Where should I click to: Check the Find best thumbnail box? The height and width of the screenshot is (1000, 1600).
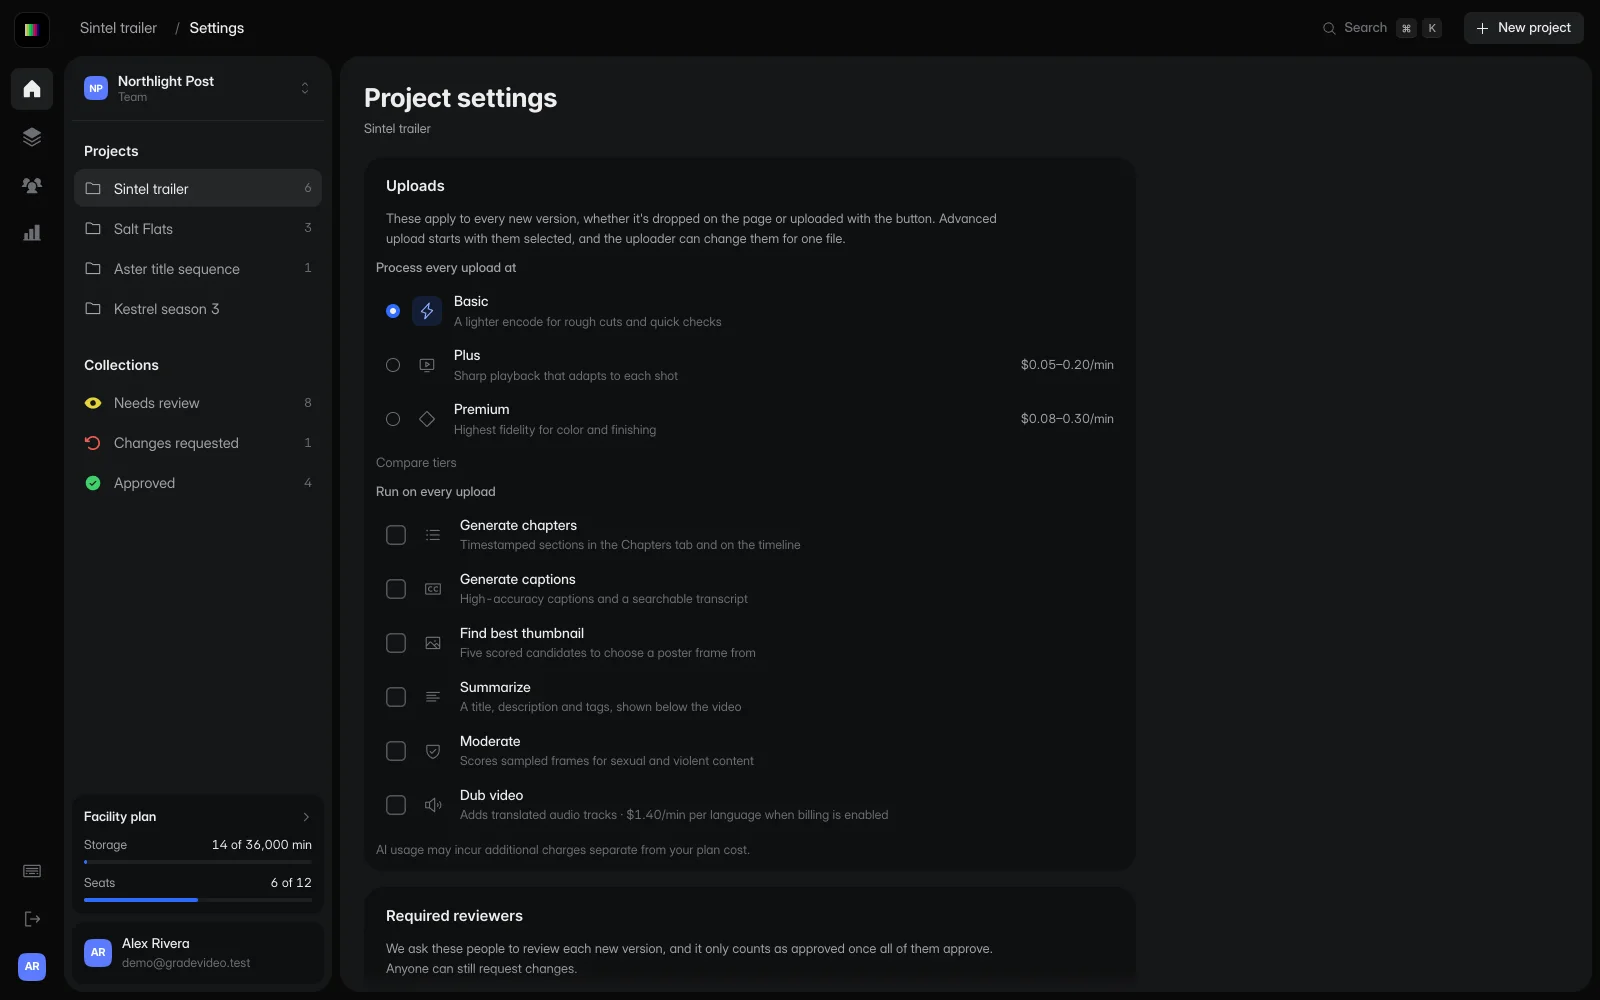[396, 643]
